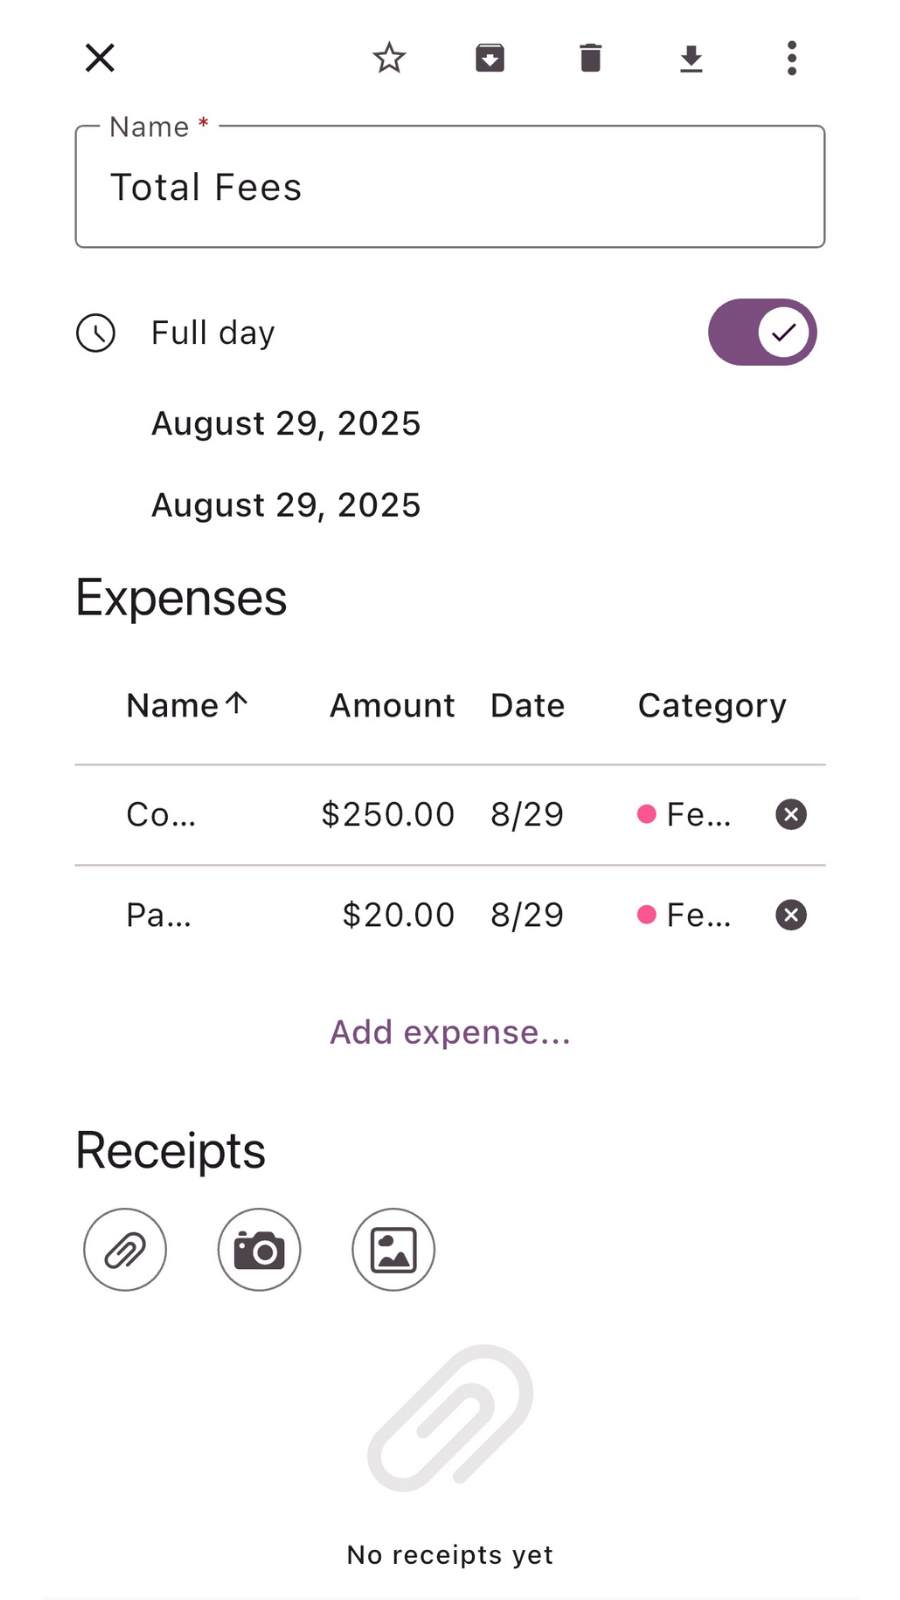Download the entry data

691,59
